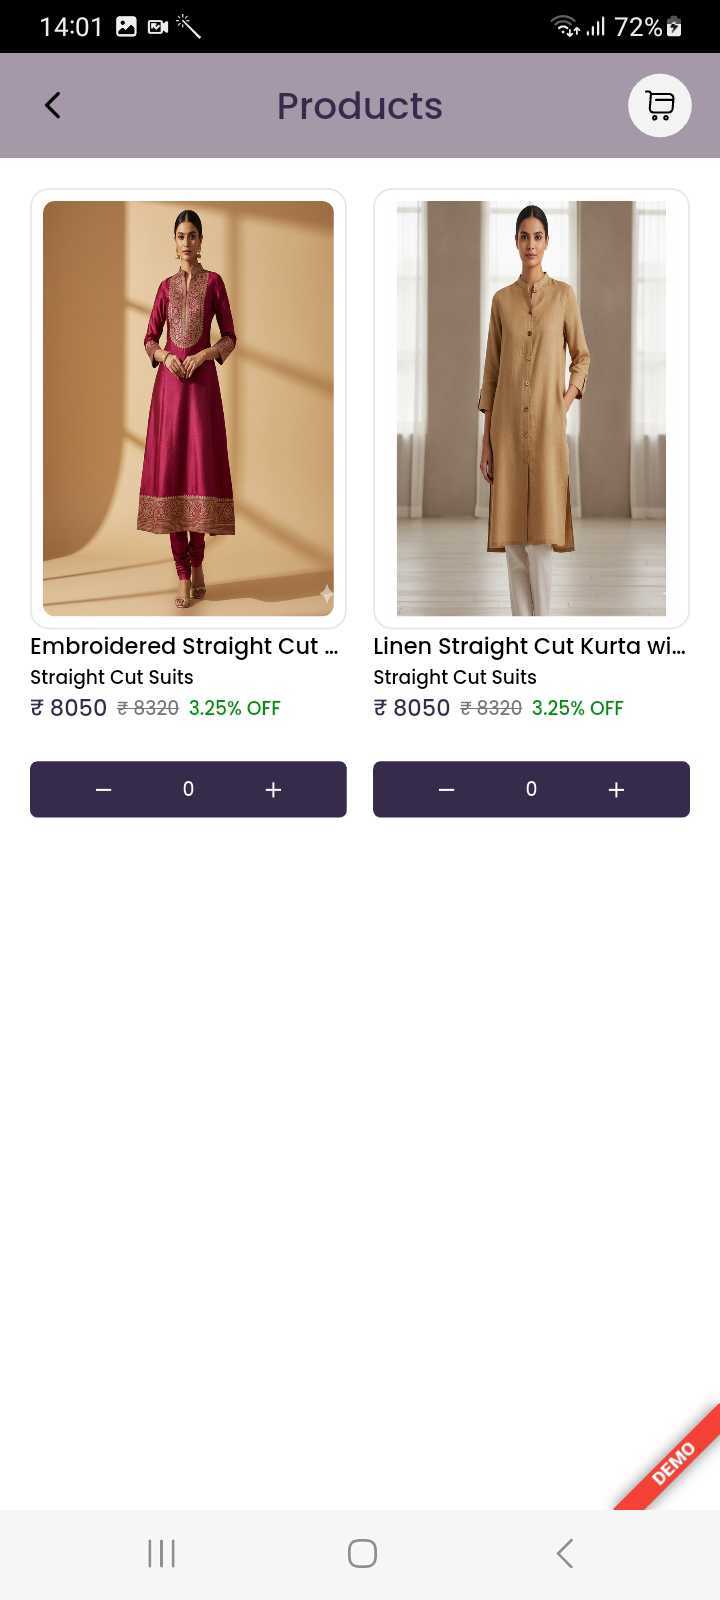Tap the ₹ 8050 price of linen kurta
720x1600 pixels.
[412, 708]
